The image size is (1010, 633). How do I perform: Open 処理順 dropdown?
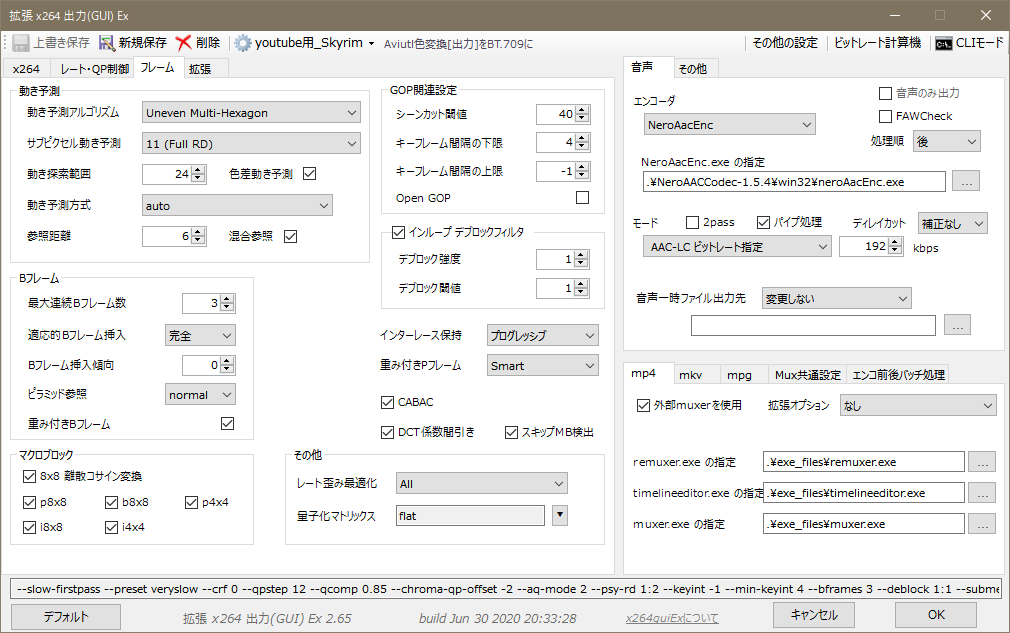[x=947, y=142]
